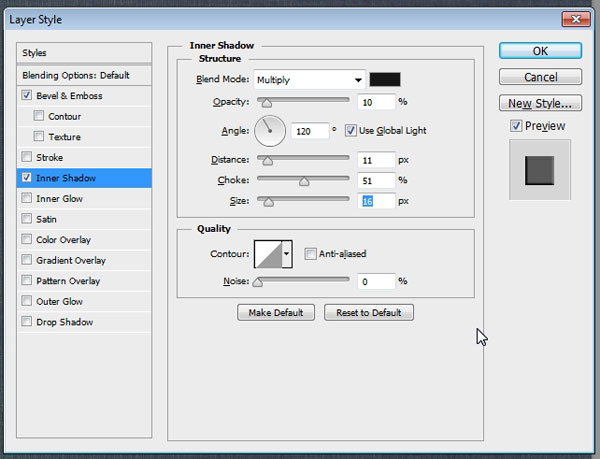Click the Choke slider handle
600x459 pixels.
point(304,182)
